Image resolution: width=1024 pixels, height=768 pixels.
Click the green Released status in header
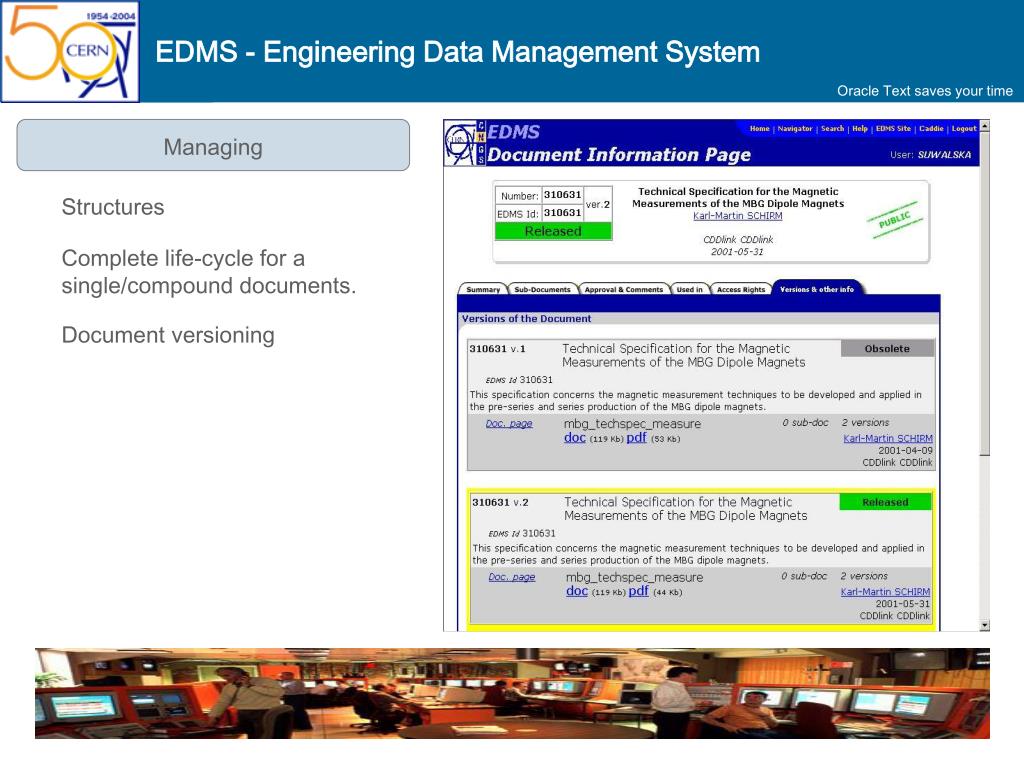[553, 231]
